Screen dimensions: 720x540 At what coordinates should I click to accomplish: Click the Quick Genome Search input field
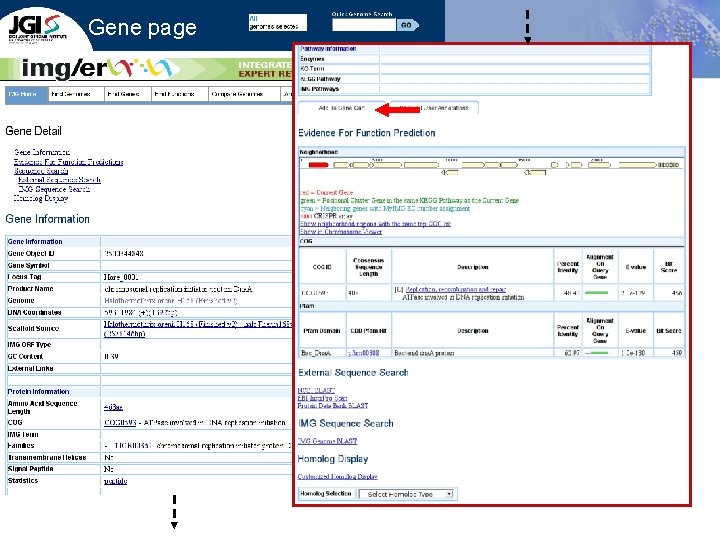tap(364, 25)
